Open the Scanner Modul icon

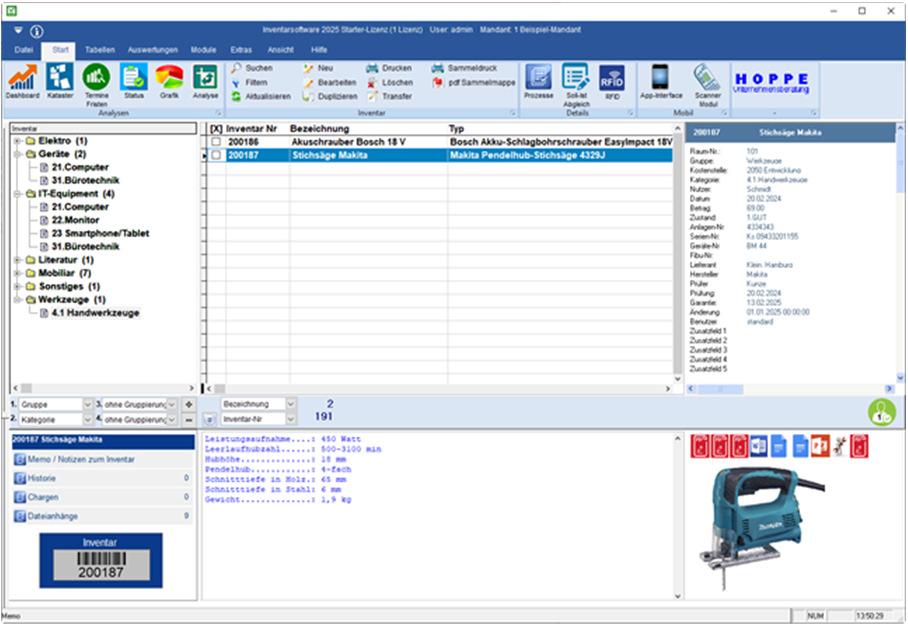(x=708, y=85)
